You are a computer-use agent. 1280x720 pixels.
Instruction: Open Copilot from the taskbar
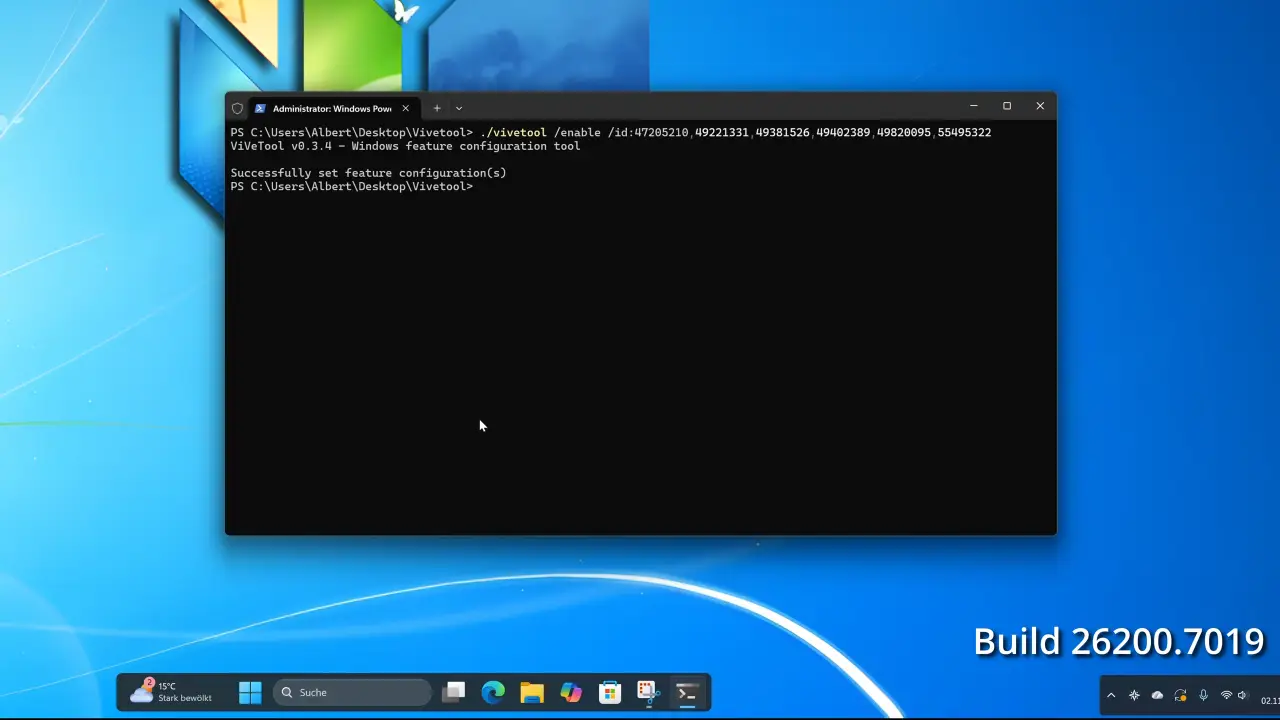tap(571, 692)
